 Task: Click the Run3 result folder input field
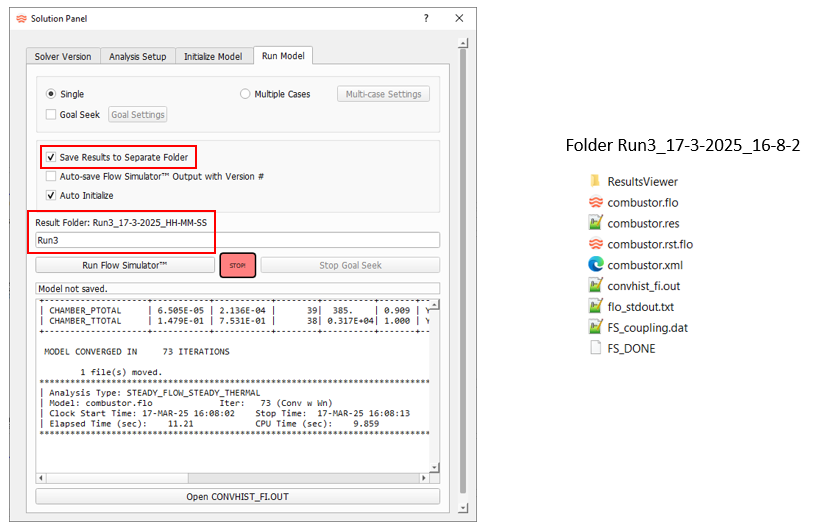(x=238, y=240)
